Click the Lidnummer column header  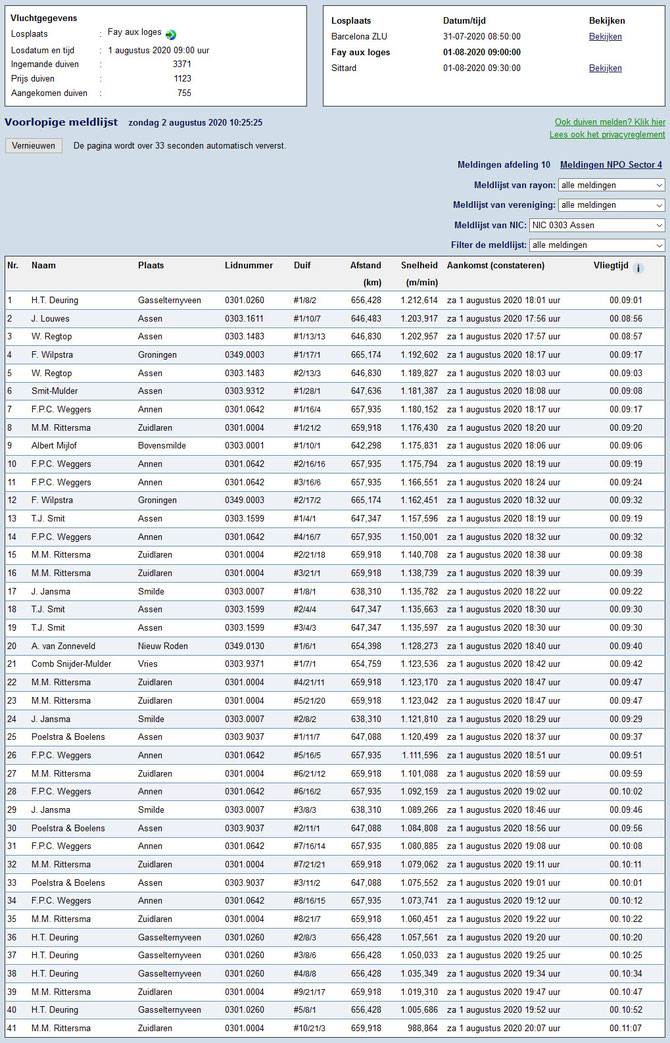[x=249, y=265]
